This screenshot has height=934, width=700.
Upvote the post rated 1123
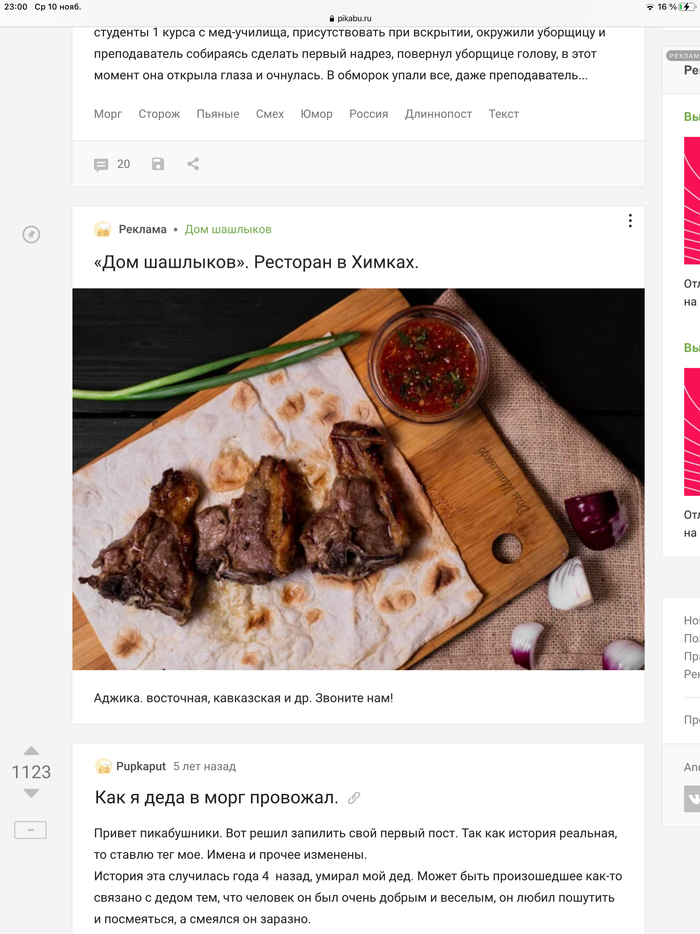point(31,750)
